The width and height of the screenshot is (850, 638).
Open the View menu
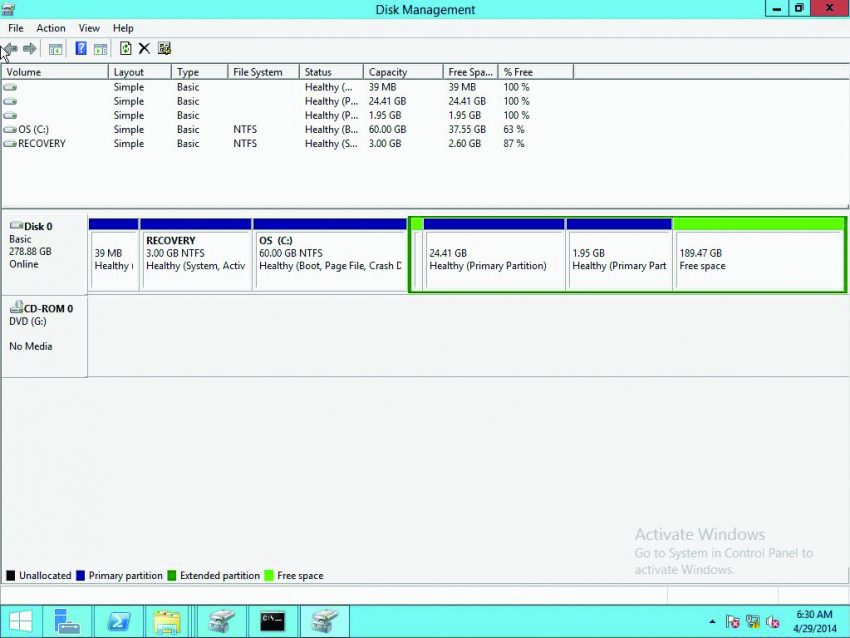89,28
